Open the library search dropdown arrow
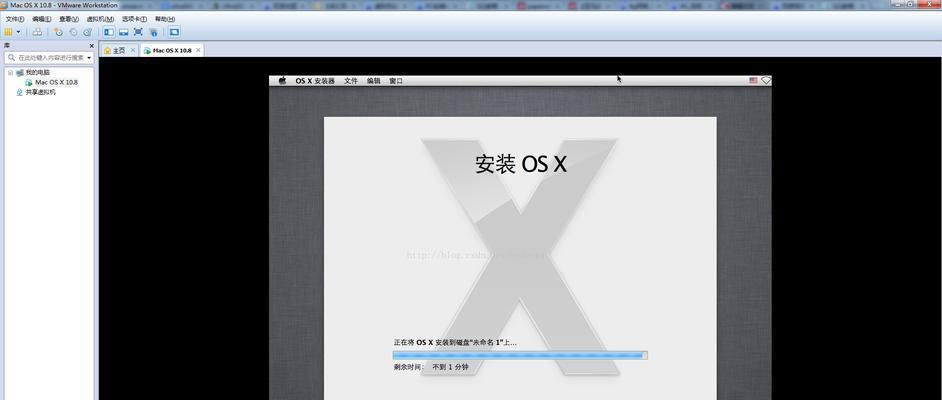942x400 pixels. pyautogui.click(x=90, y=58)
